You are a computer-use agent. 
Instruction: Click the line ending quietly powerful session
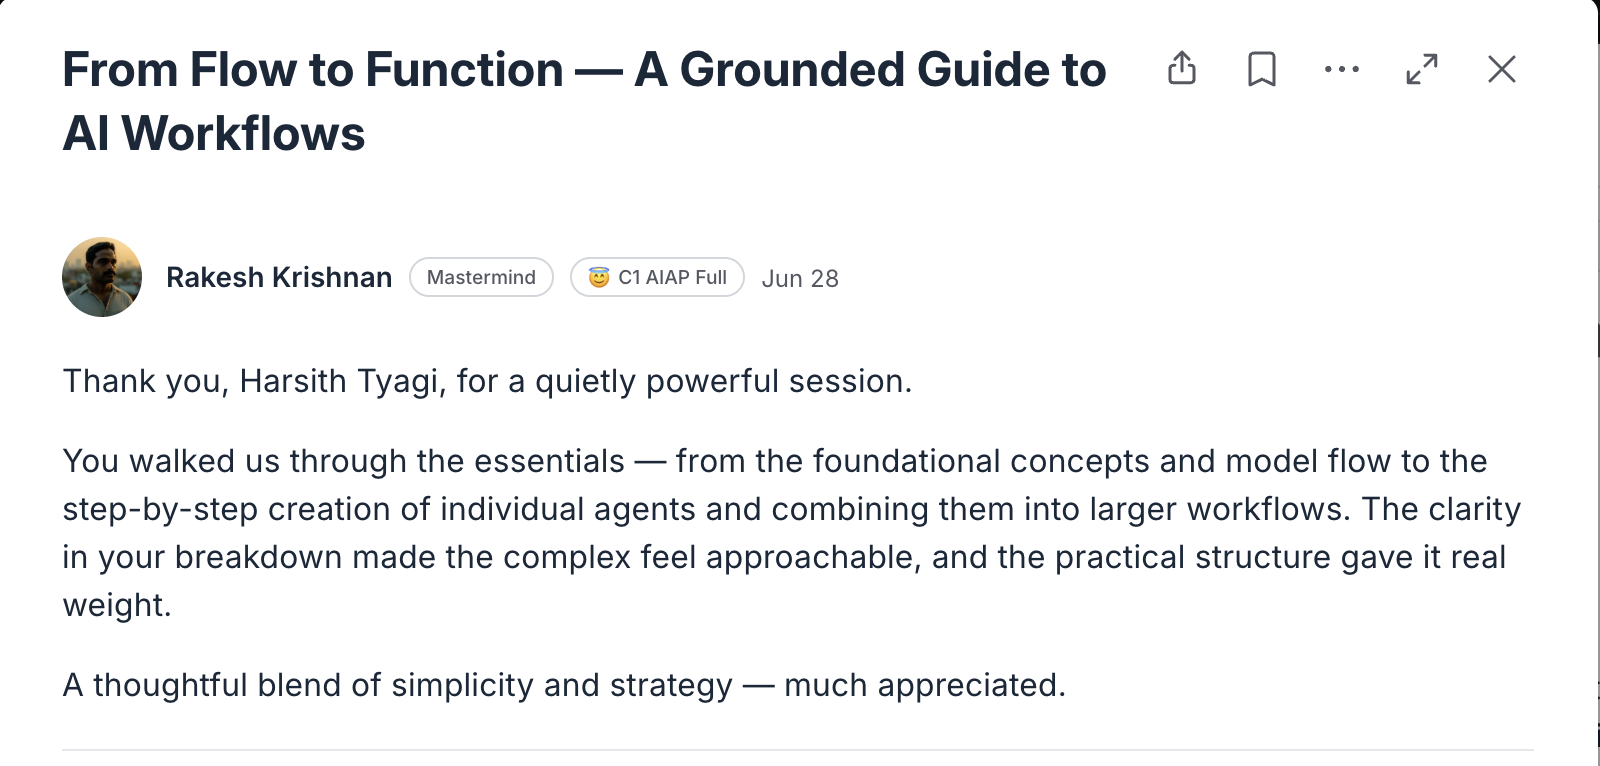tap(487, 381)
